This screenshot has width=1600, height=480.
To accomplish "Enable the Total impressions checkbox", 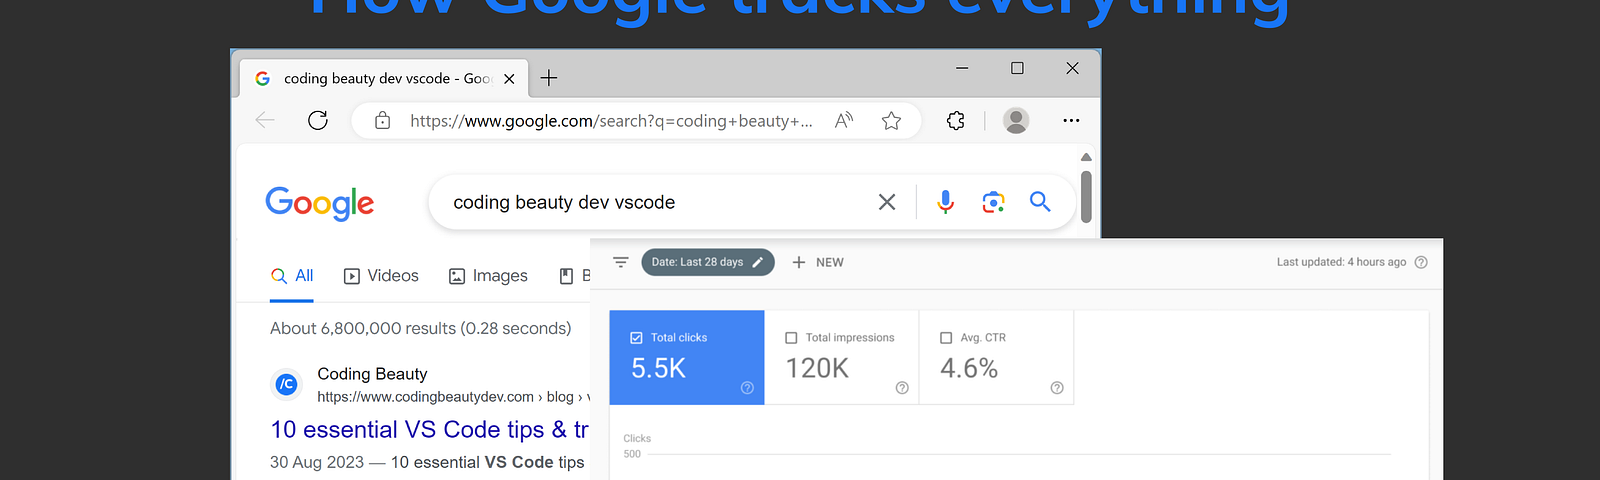I will (x=791, y=338).
